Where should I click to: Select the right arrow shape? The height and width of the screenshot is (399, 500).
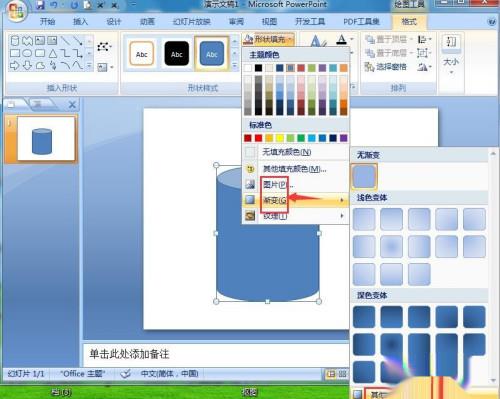(15, 65)
